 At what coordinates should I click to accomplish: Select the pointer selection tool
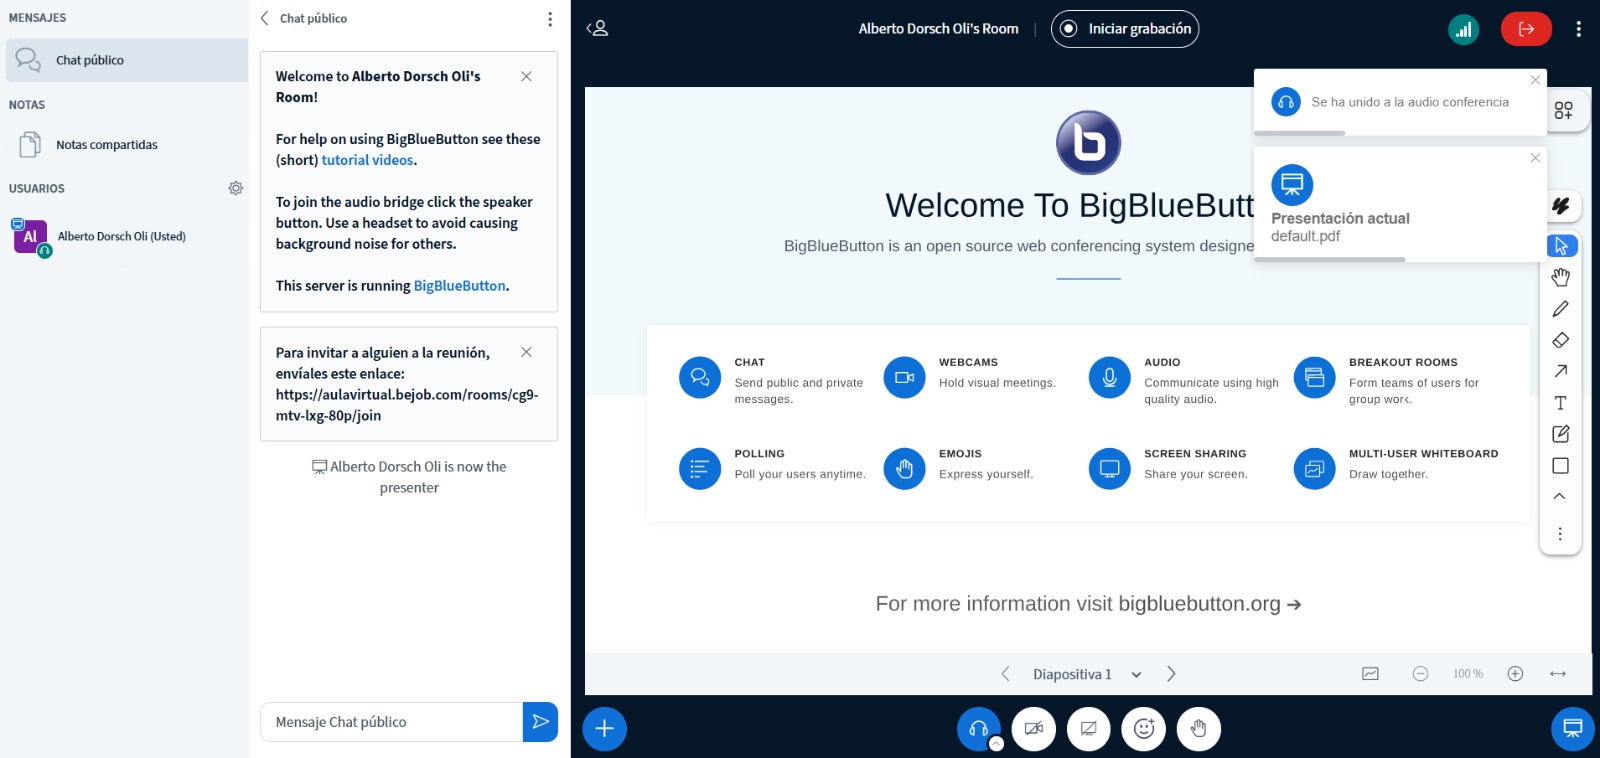1561,246
